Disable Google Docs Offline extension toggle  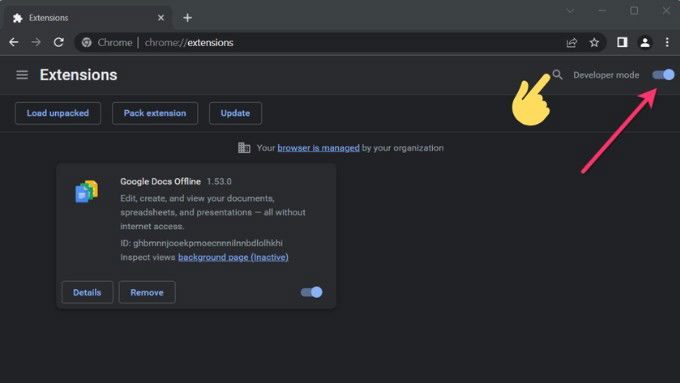pyautogui.click(x=312, y=292)
